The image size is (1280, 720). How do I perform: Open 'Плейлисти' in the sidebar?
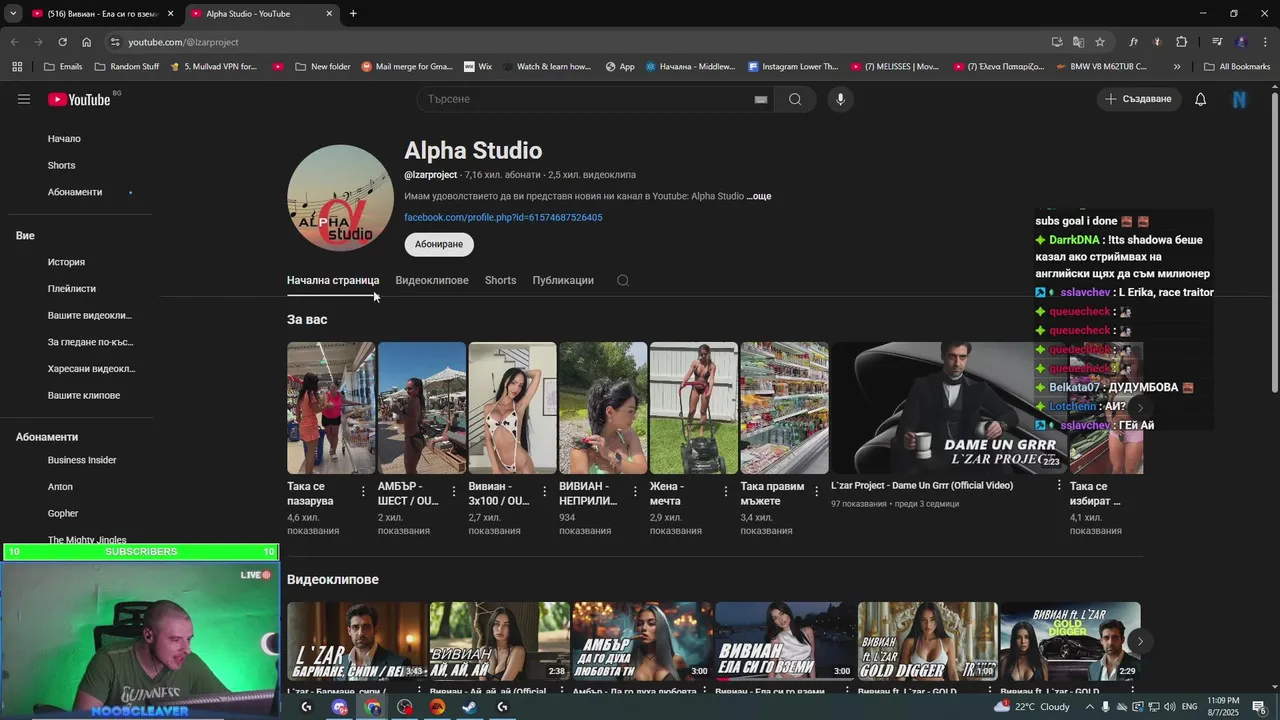click(72, 289)
